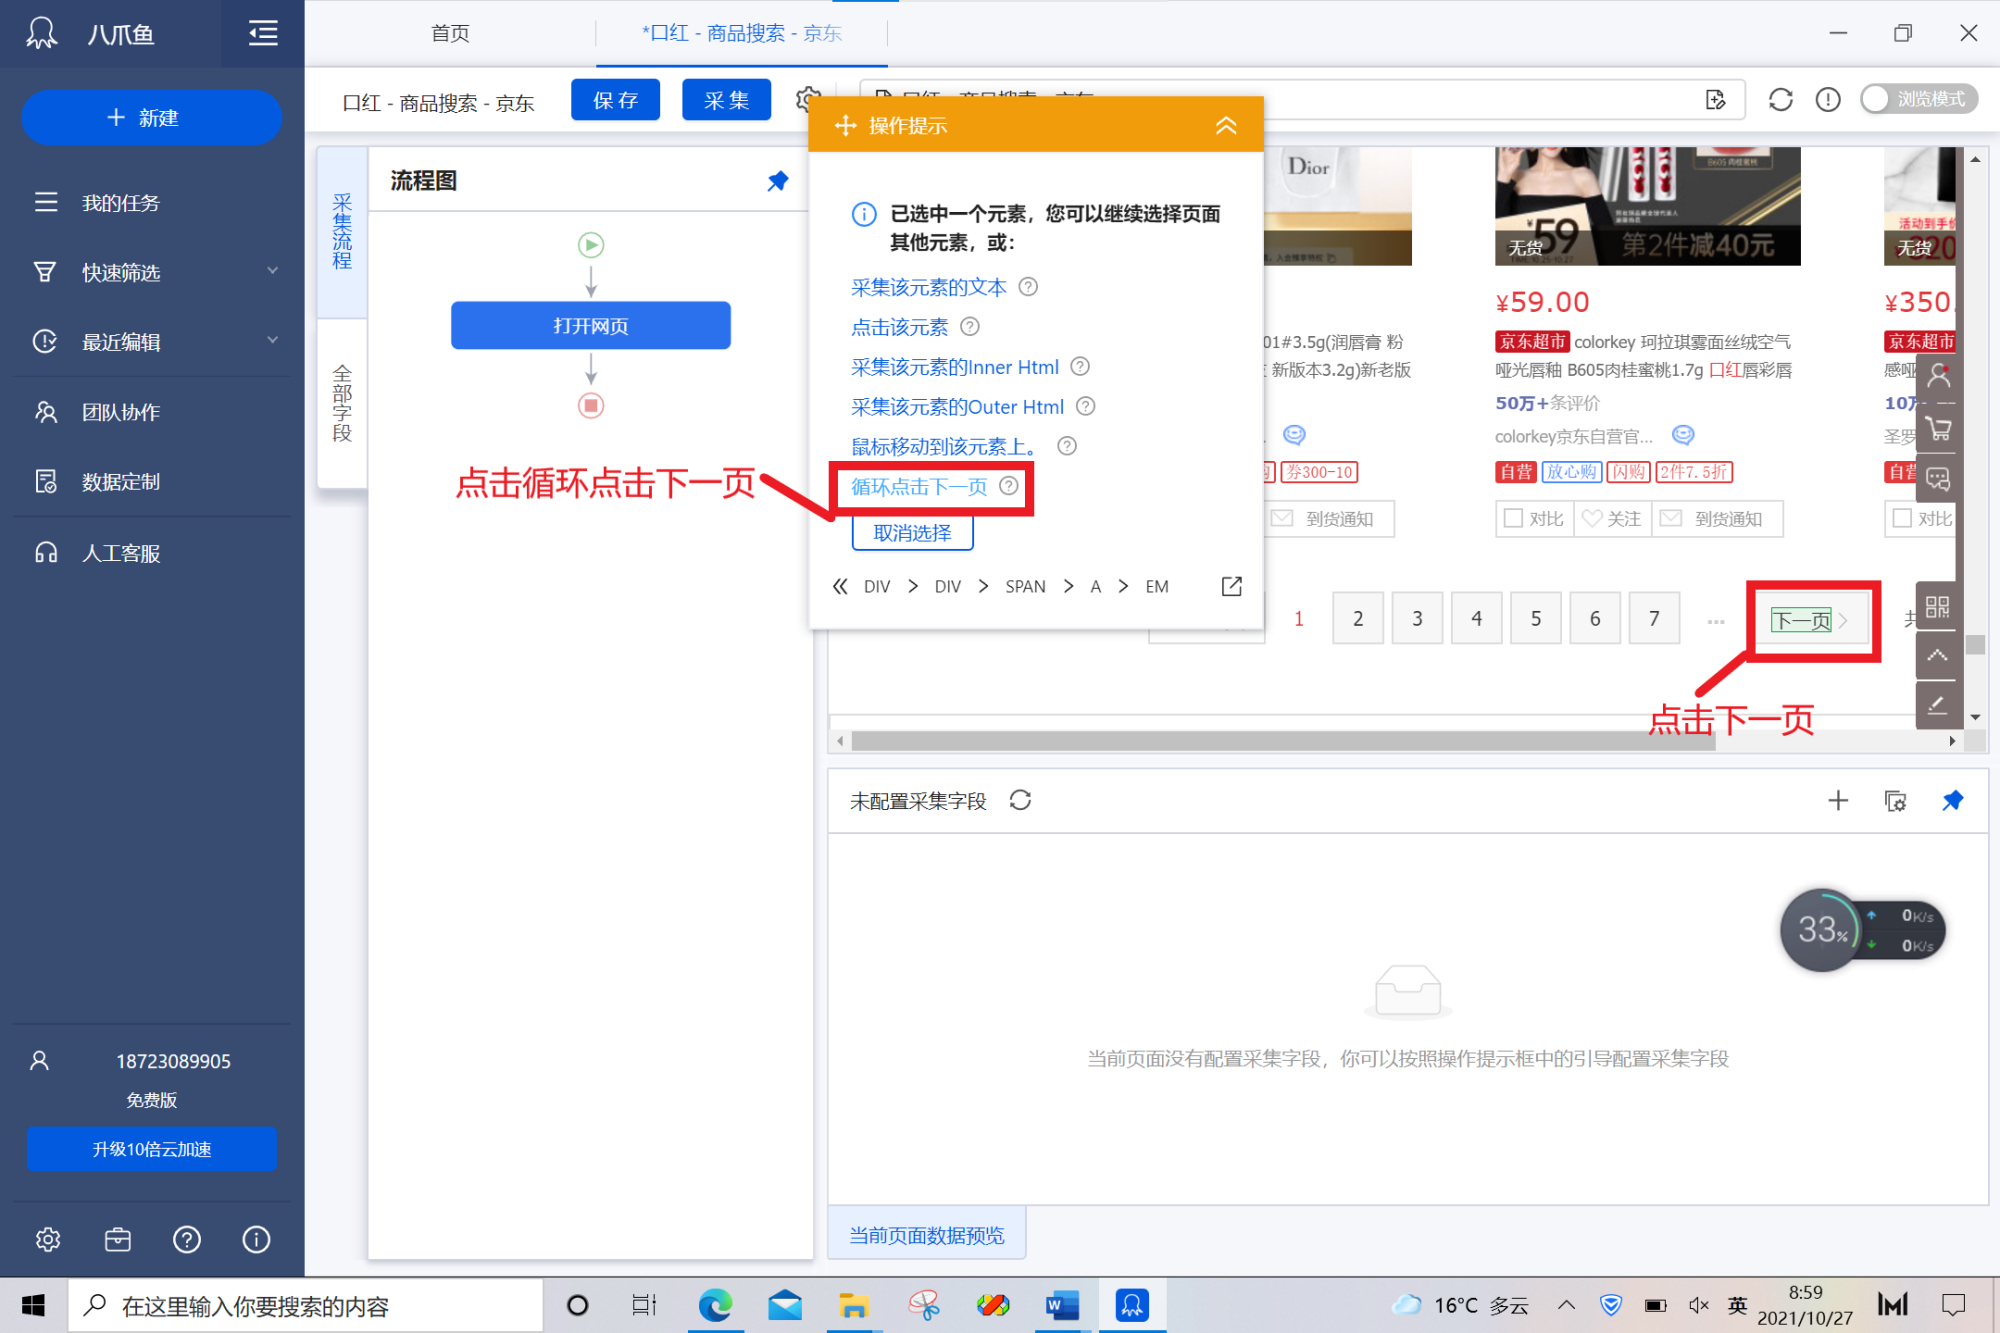Open help icon next to 循环点击下一页
Screen dimensions: 2000x1333
(1009, 486)
